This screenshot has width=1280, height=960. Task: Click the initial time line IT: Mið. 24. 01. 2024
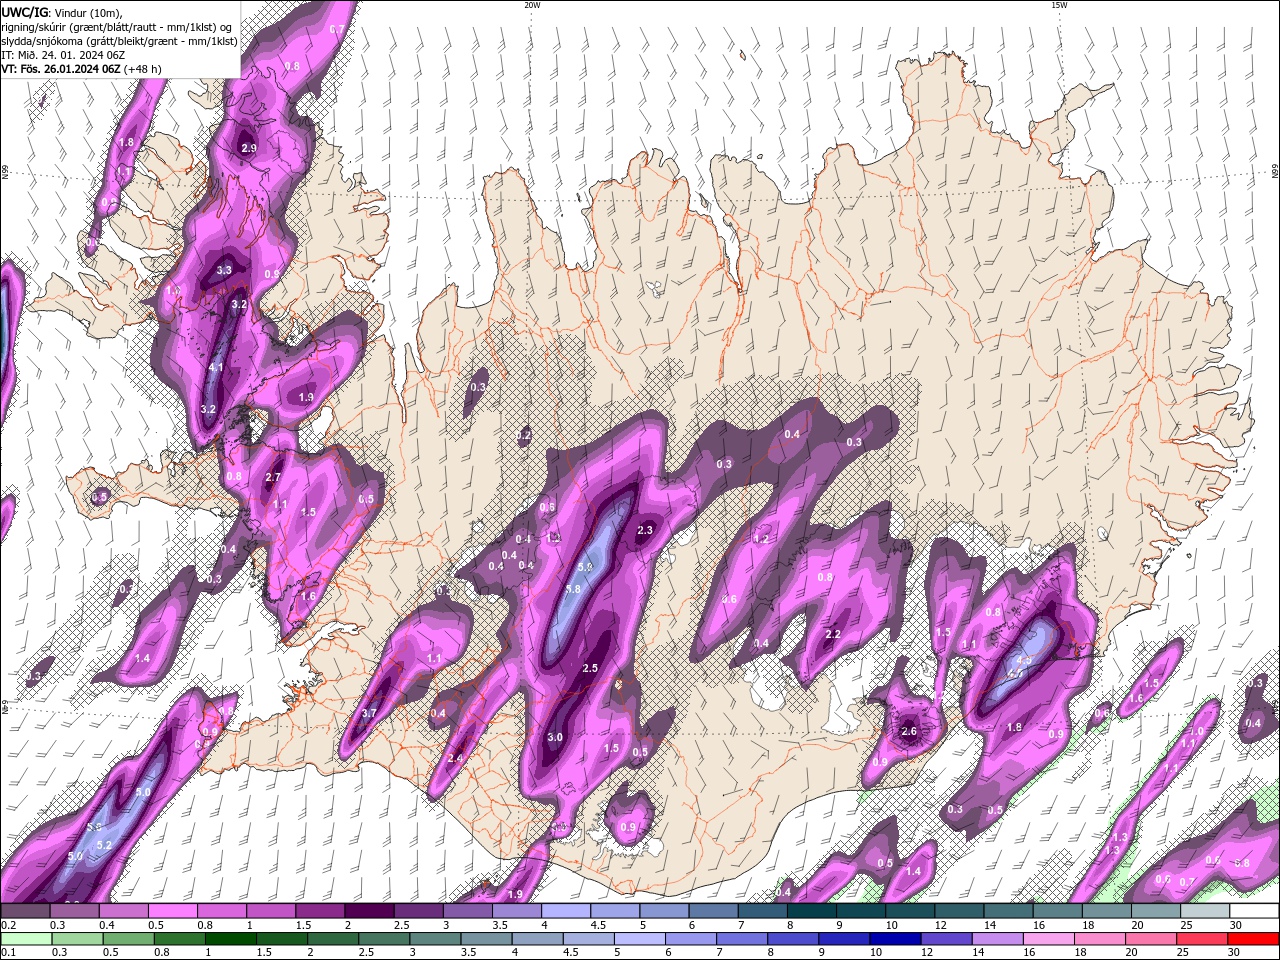(63, 55)
